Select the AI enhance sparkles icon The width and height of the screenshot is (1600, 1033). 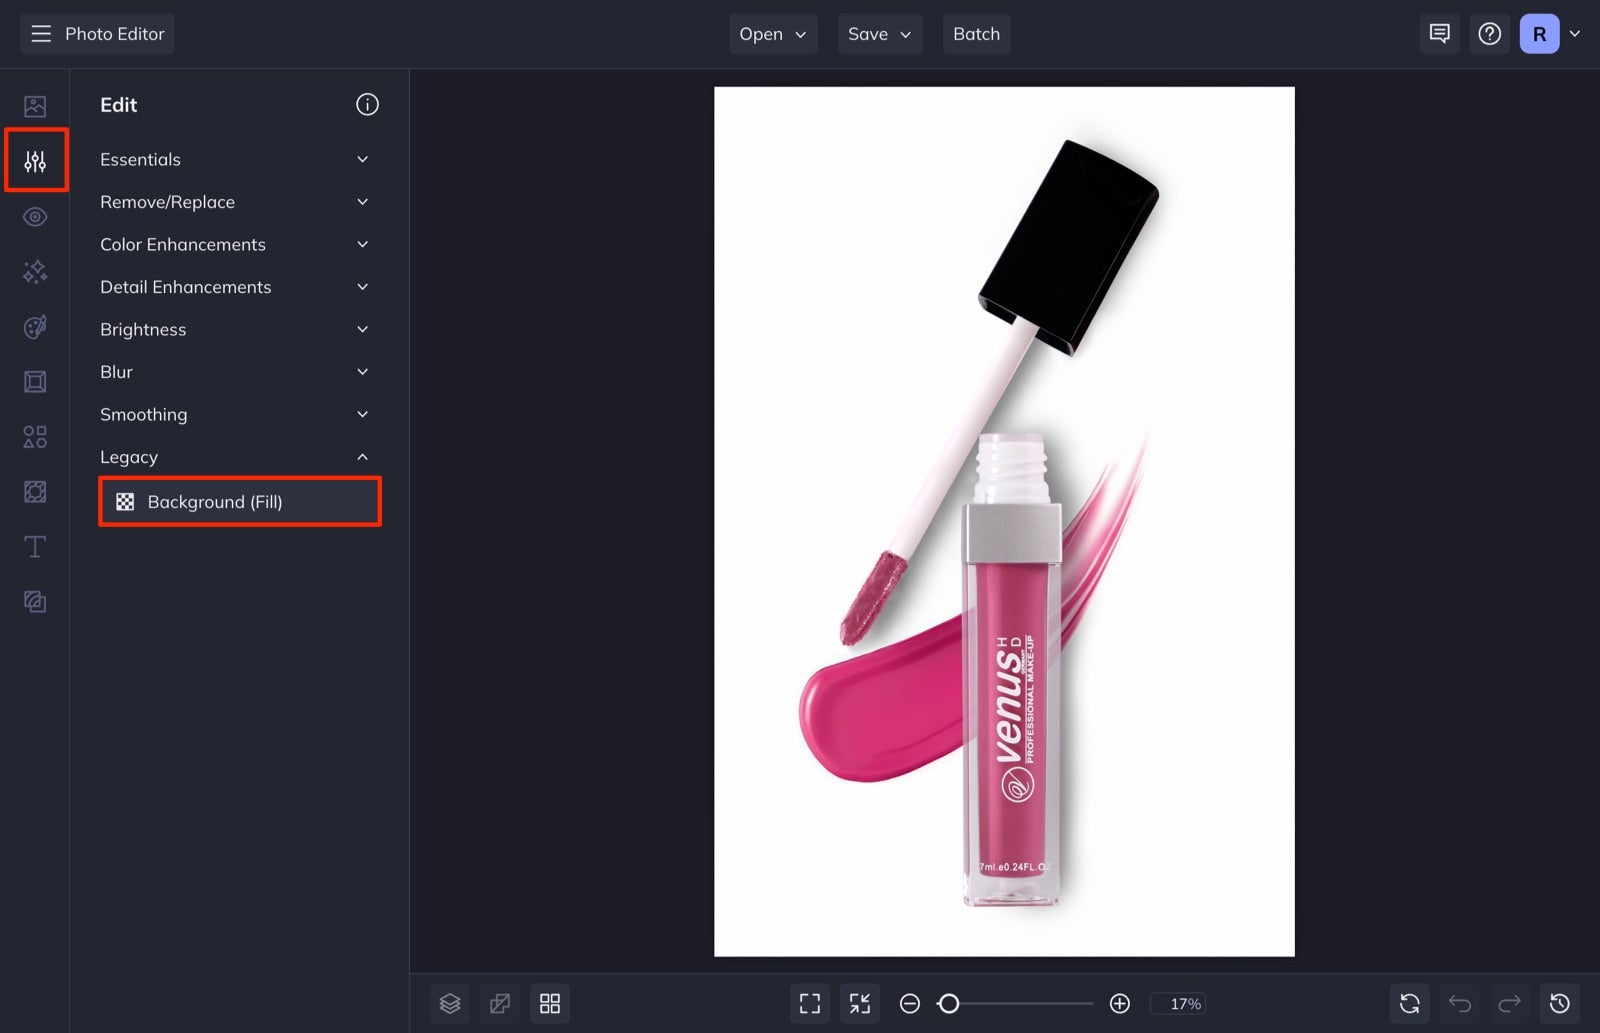click(x=35, y=271)
